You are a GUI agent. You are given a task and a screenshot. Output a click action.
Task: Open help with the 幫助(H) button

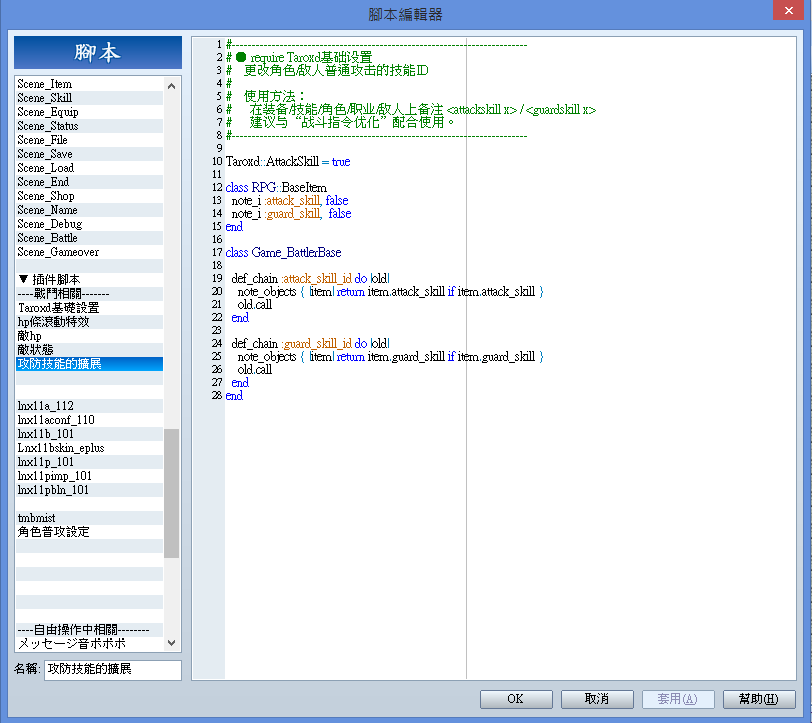pos(759,699)
